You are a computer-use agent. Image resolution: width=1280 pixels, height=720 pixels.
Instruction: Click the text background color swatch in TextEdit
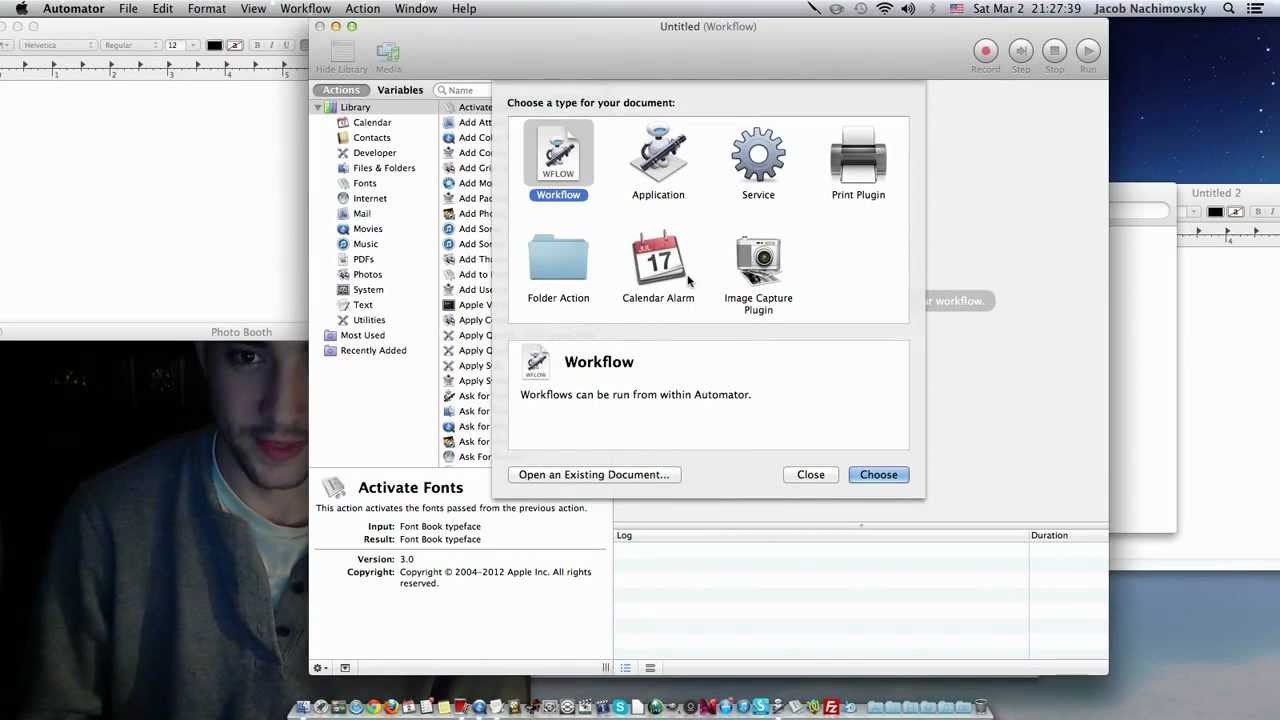(235, 45)
